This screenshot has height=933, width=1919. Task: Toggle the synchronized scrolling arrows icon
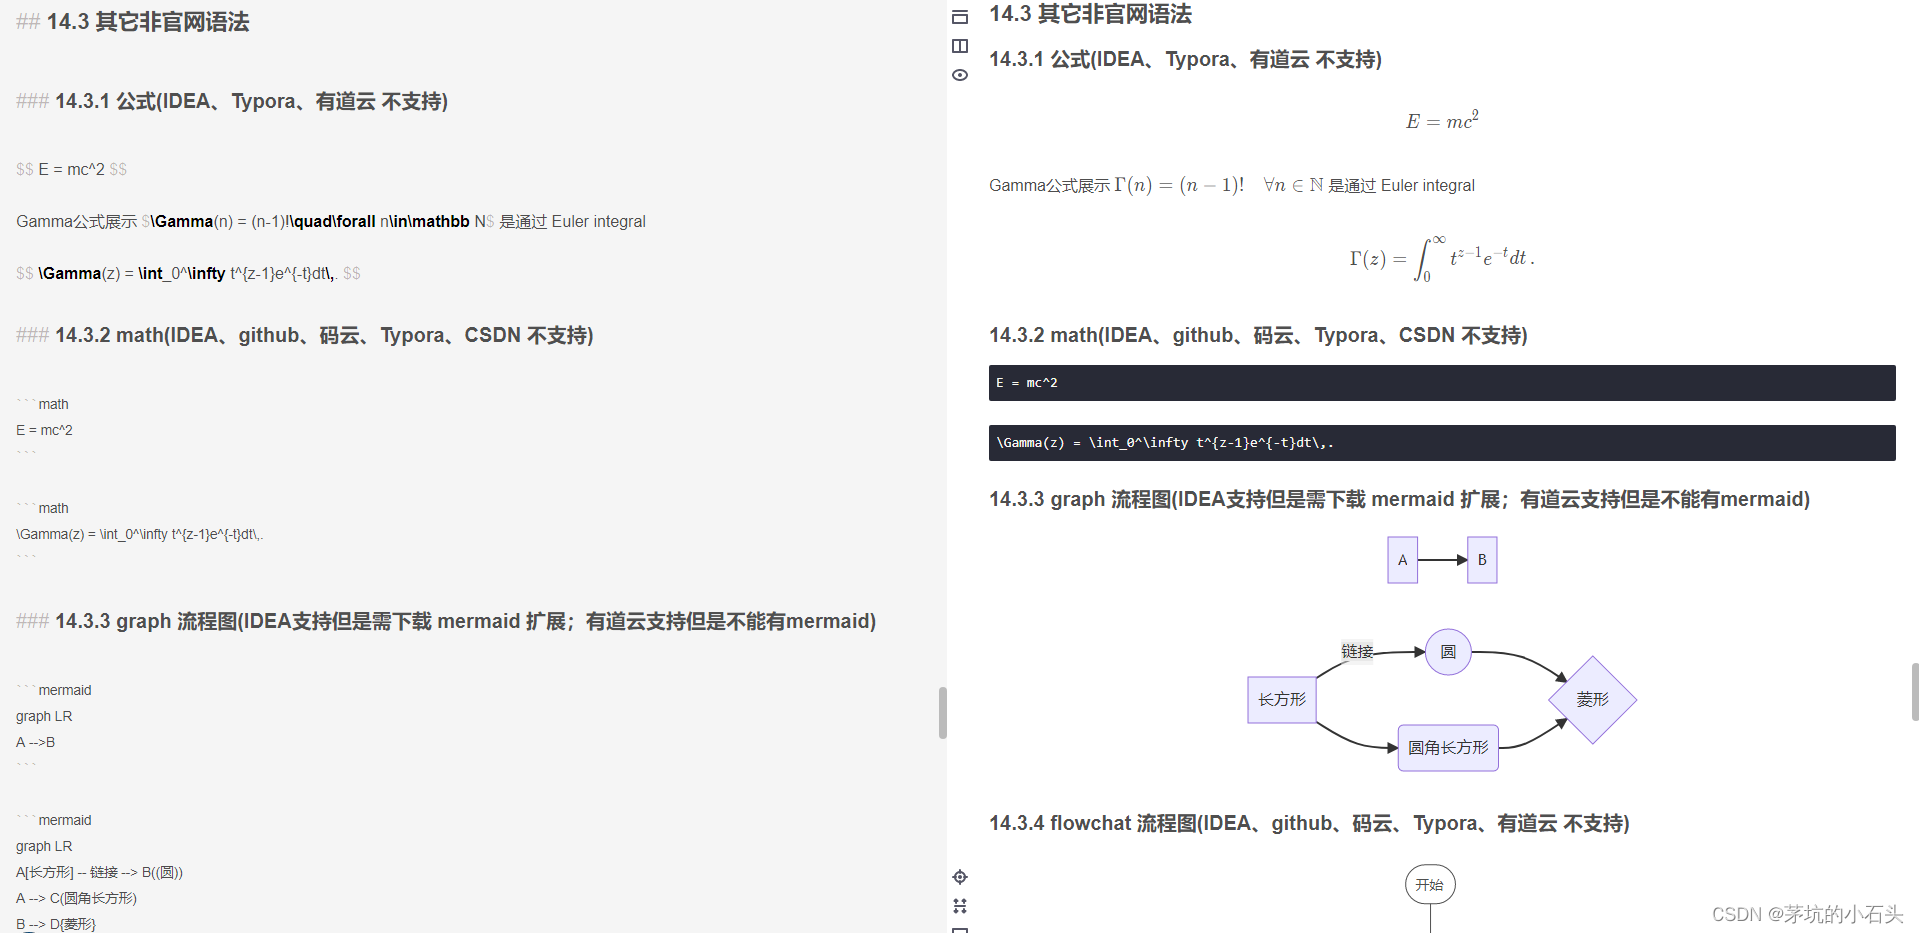pyautogui.click(x=960, y=906)
